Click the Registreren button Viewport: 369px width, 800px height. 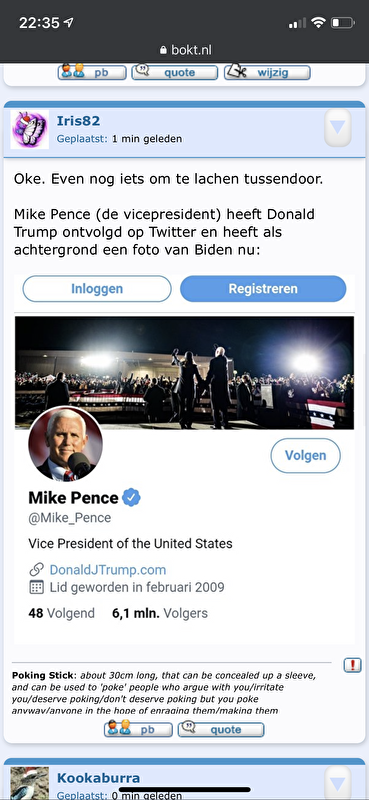263,289
